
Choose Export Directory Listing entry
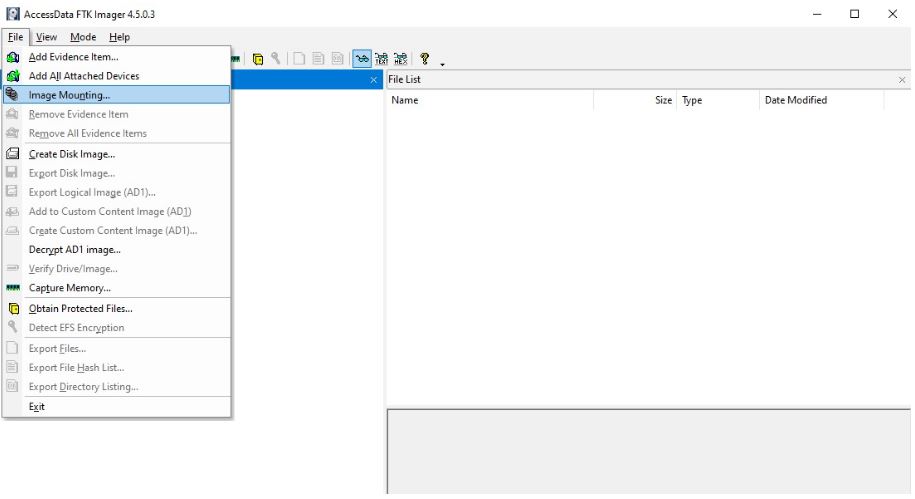point(116,387)
